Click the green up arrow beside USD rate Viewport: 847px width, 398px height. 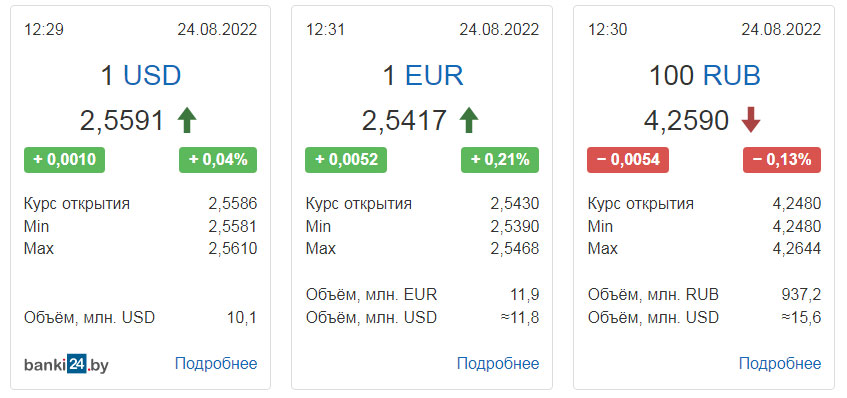pyautogui.click(x=187, y=120)
